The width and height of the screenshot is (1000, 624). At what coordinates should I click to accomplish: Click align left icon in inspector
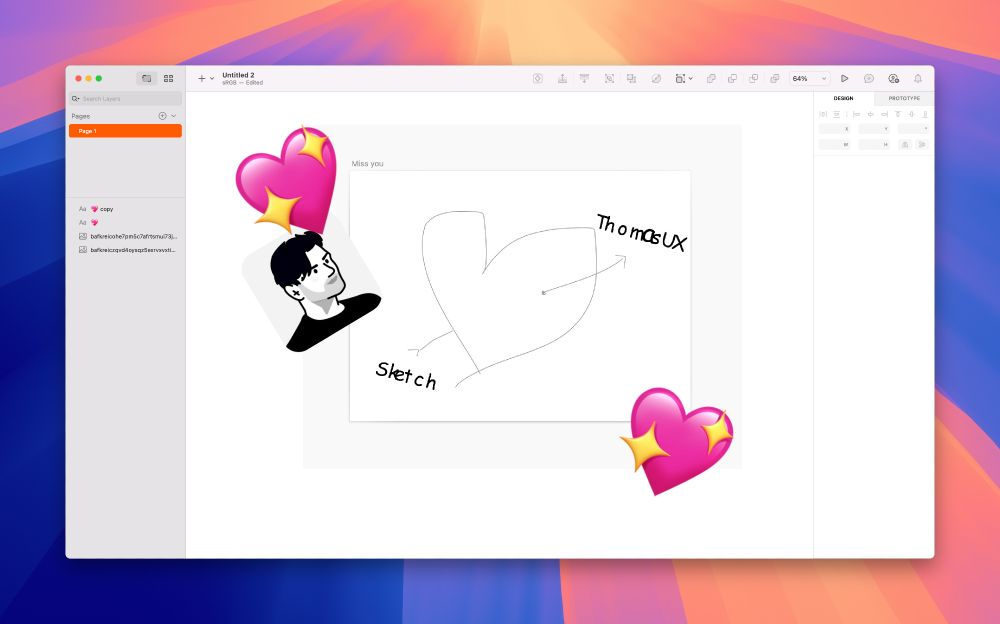857,114
